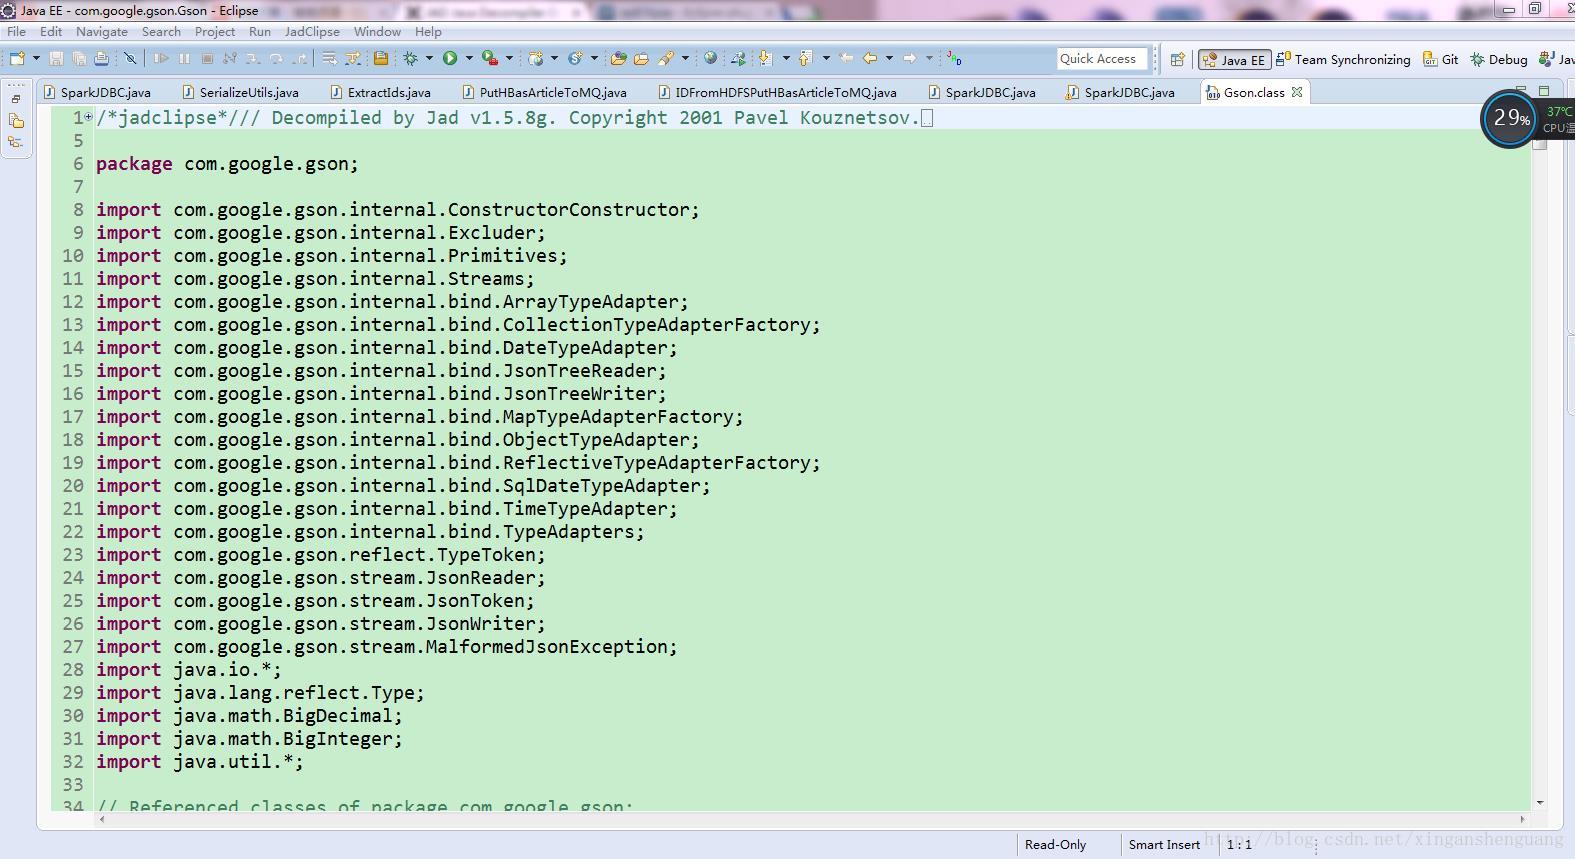Toggle Skip All Breakpoints
Image resolution: width=1575 pixels, height=859 pixels.
click(130, 59)
